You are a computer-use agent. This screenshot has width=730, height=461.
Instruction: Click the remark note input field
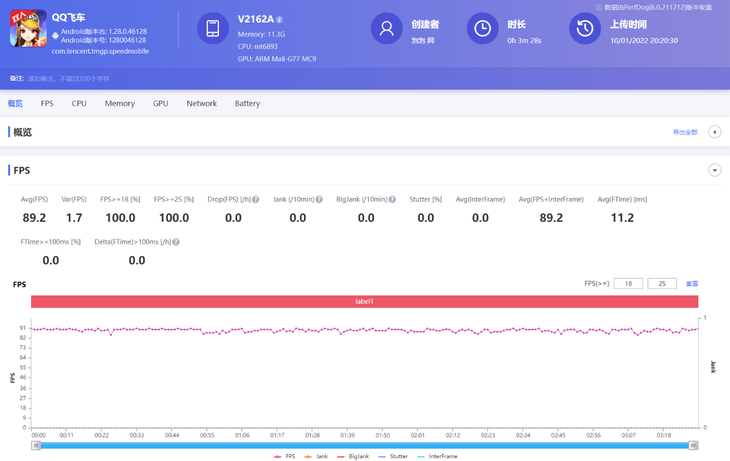(70, 78)
